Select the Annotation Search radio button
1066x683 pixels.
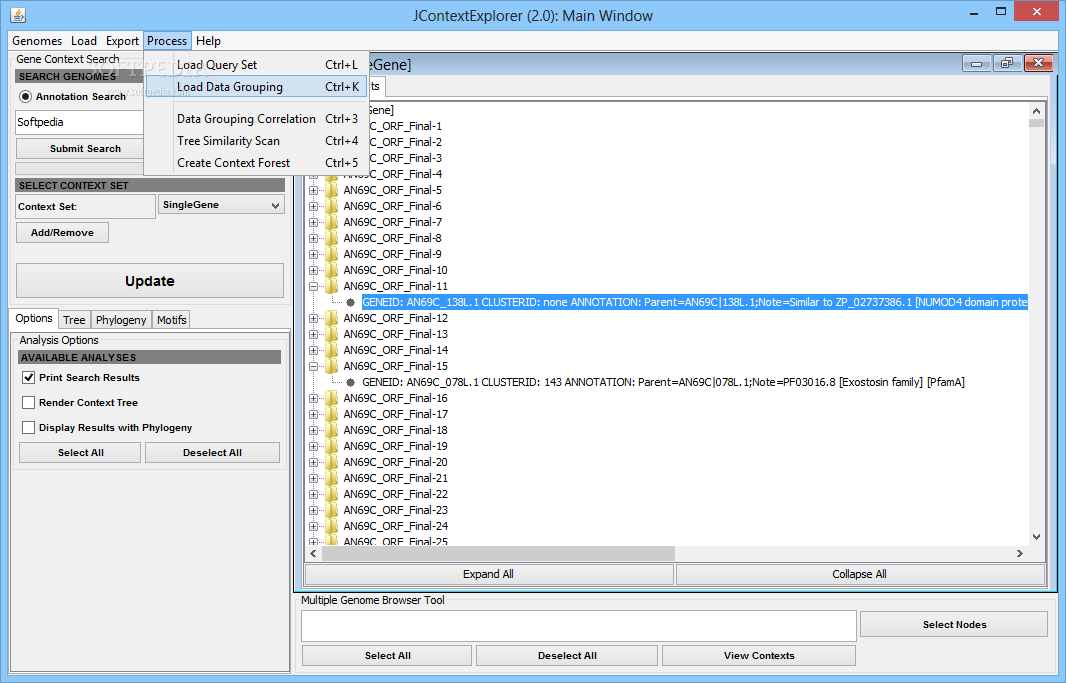[x=25, y=97]
